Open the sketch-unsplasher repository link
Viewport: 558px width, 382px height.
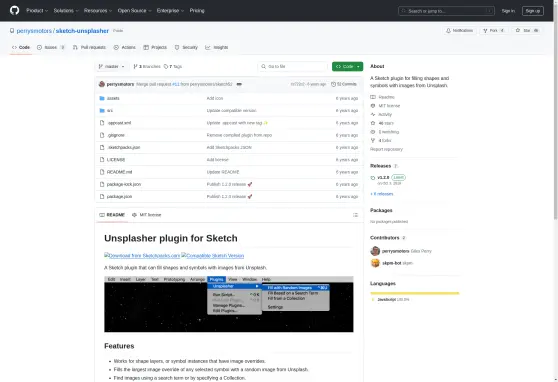coord(82,31)
